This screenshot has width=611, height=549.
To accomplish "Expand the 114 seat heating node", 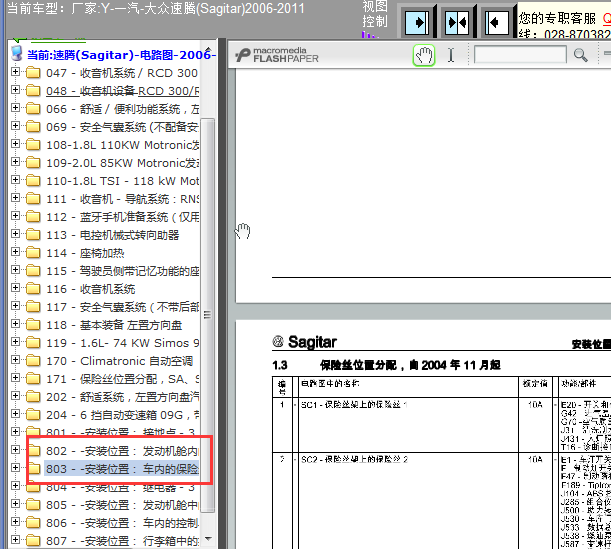I will (x=15, y=252).
